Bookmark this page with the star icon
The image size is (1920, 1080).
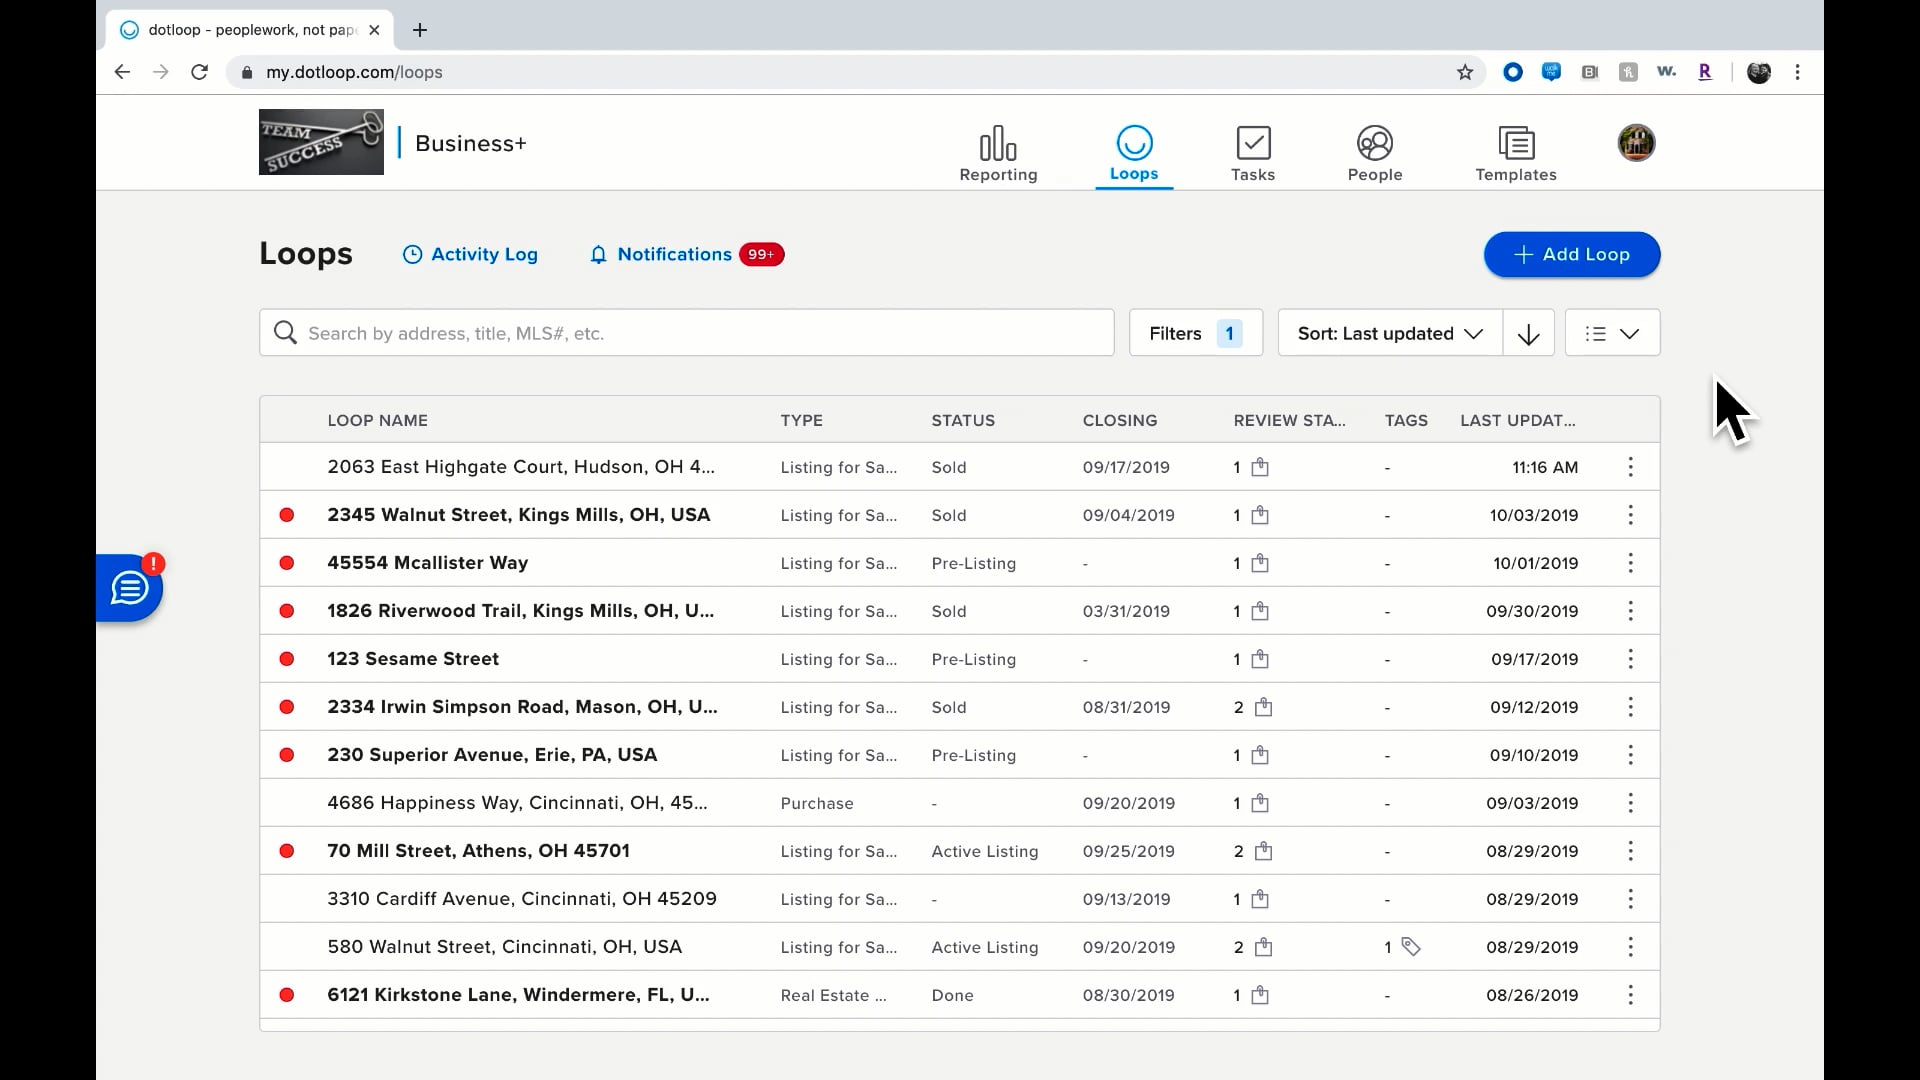[x=1464, y=72]
